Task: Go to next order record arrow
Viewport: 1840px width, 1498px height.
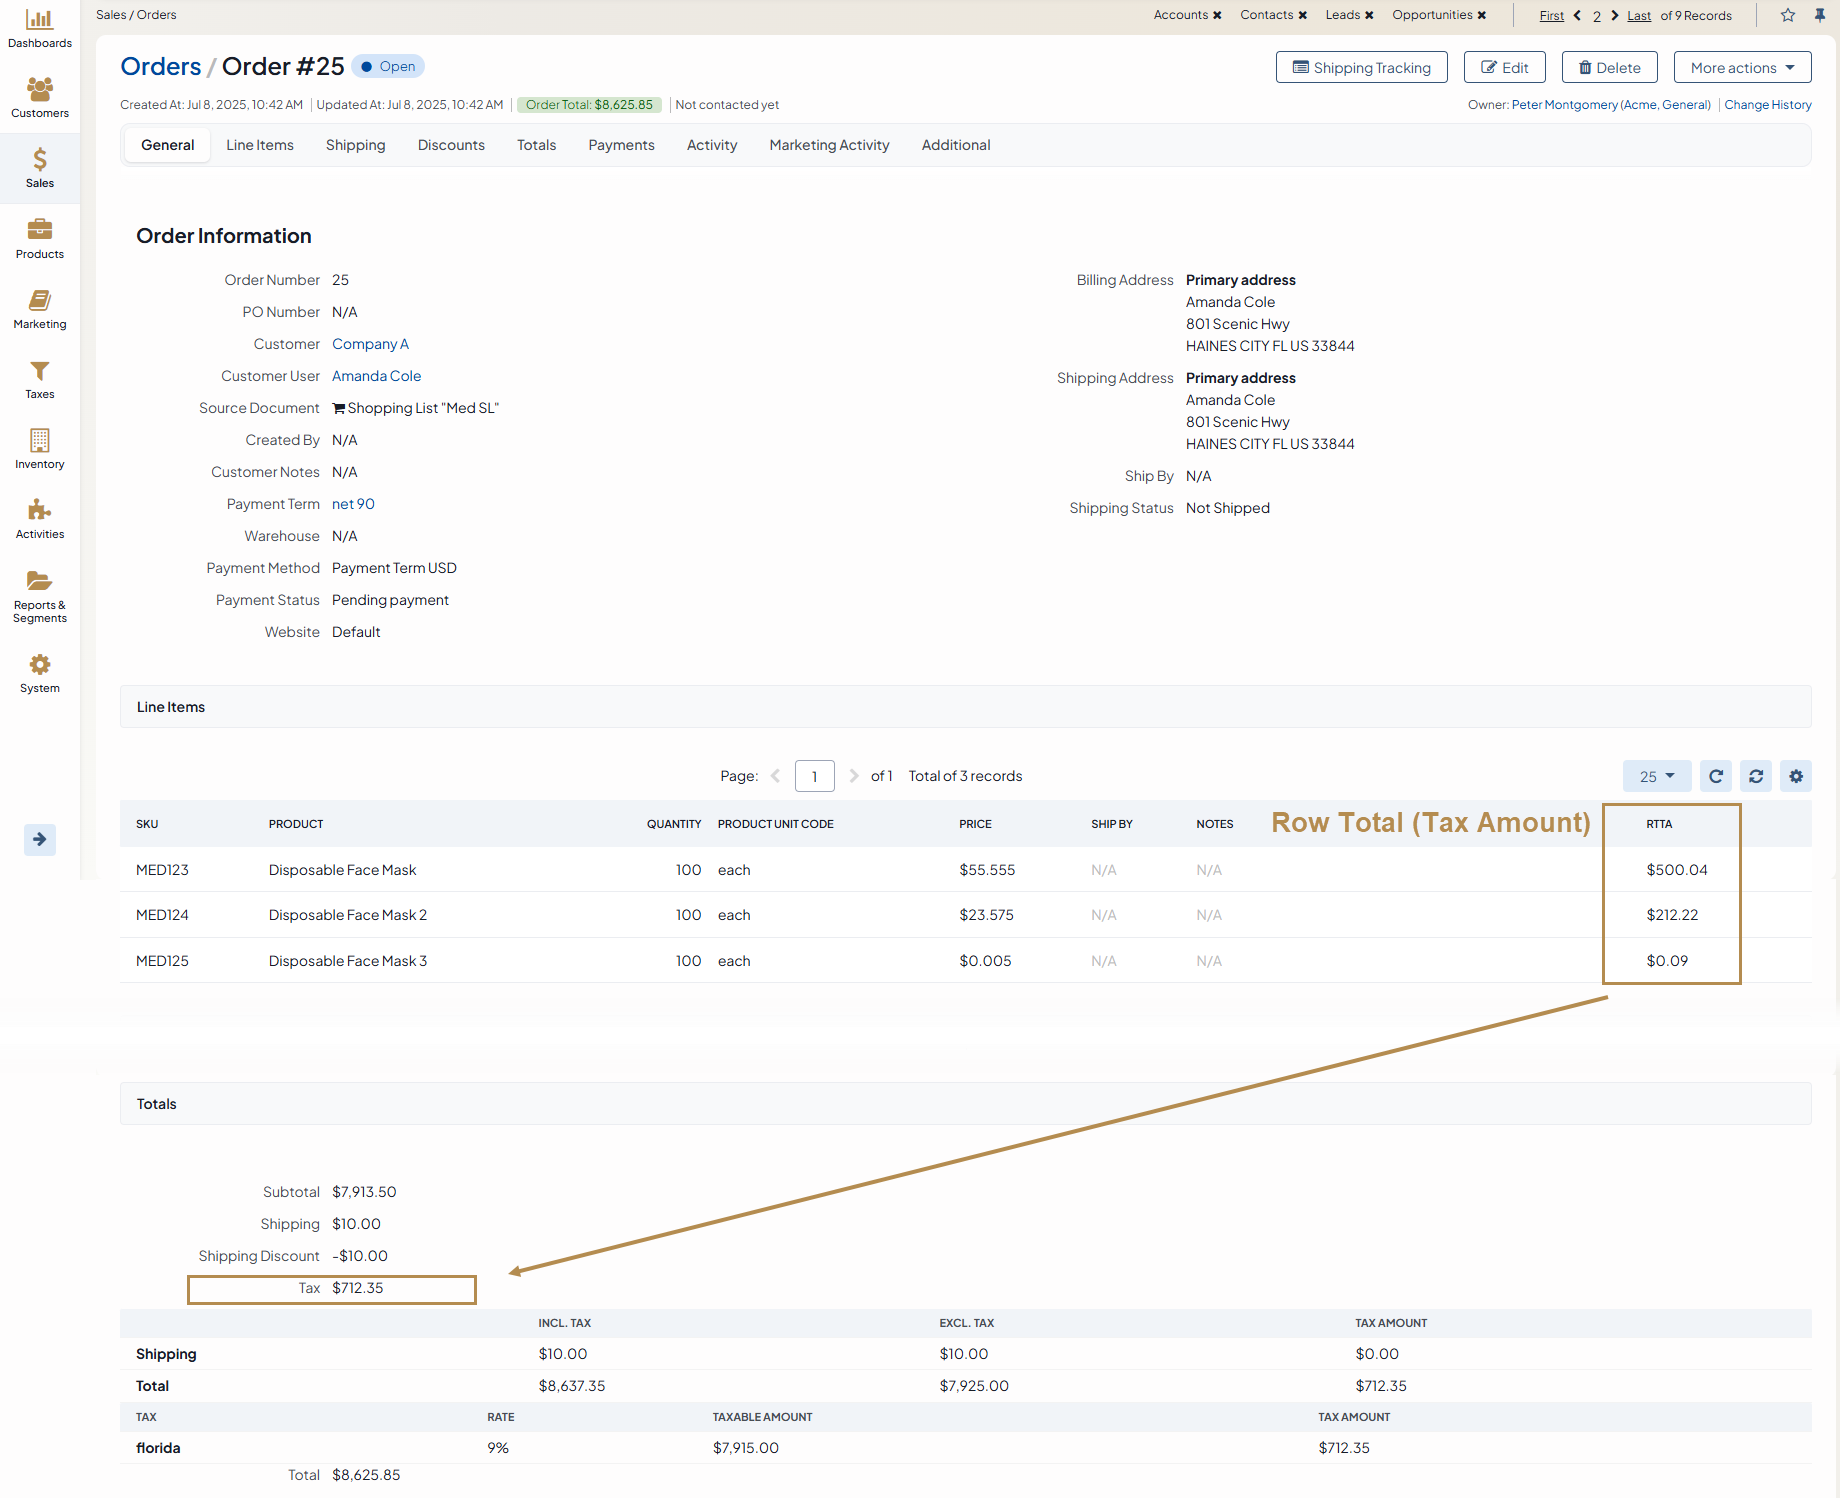Action: 1615,15
